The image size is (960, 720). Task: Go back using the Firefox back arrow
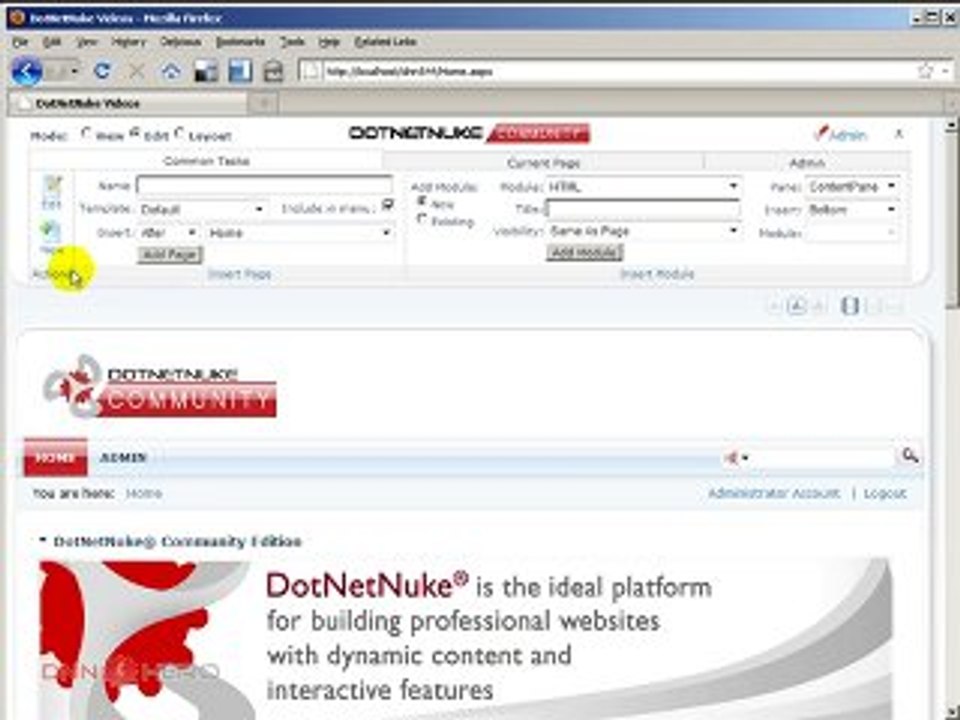pos(26,72)
